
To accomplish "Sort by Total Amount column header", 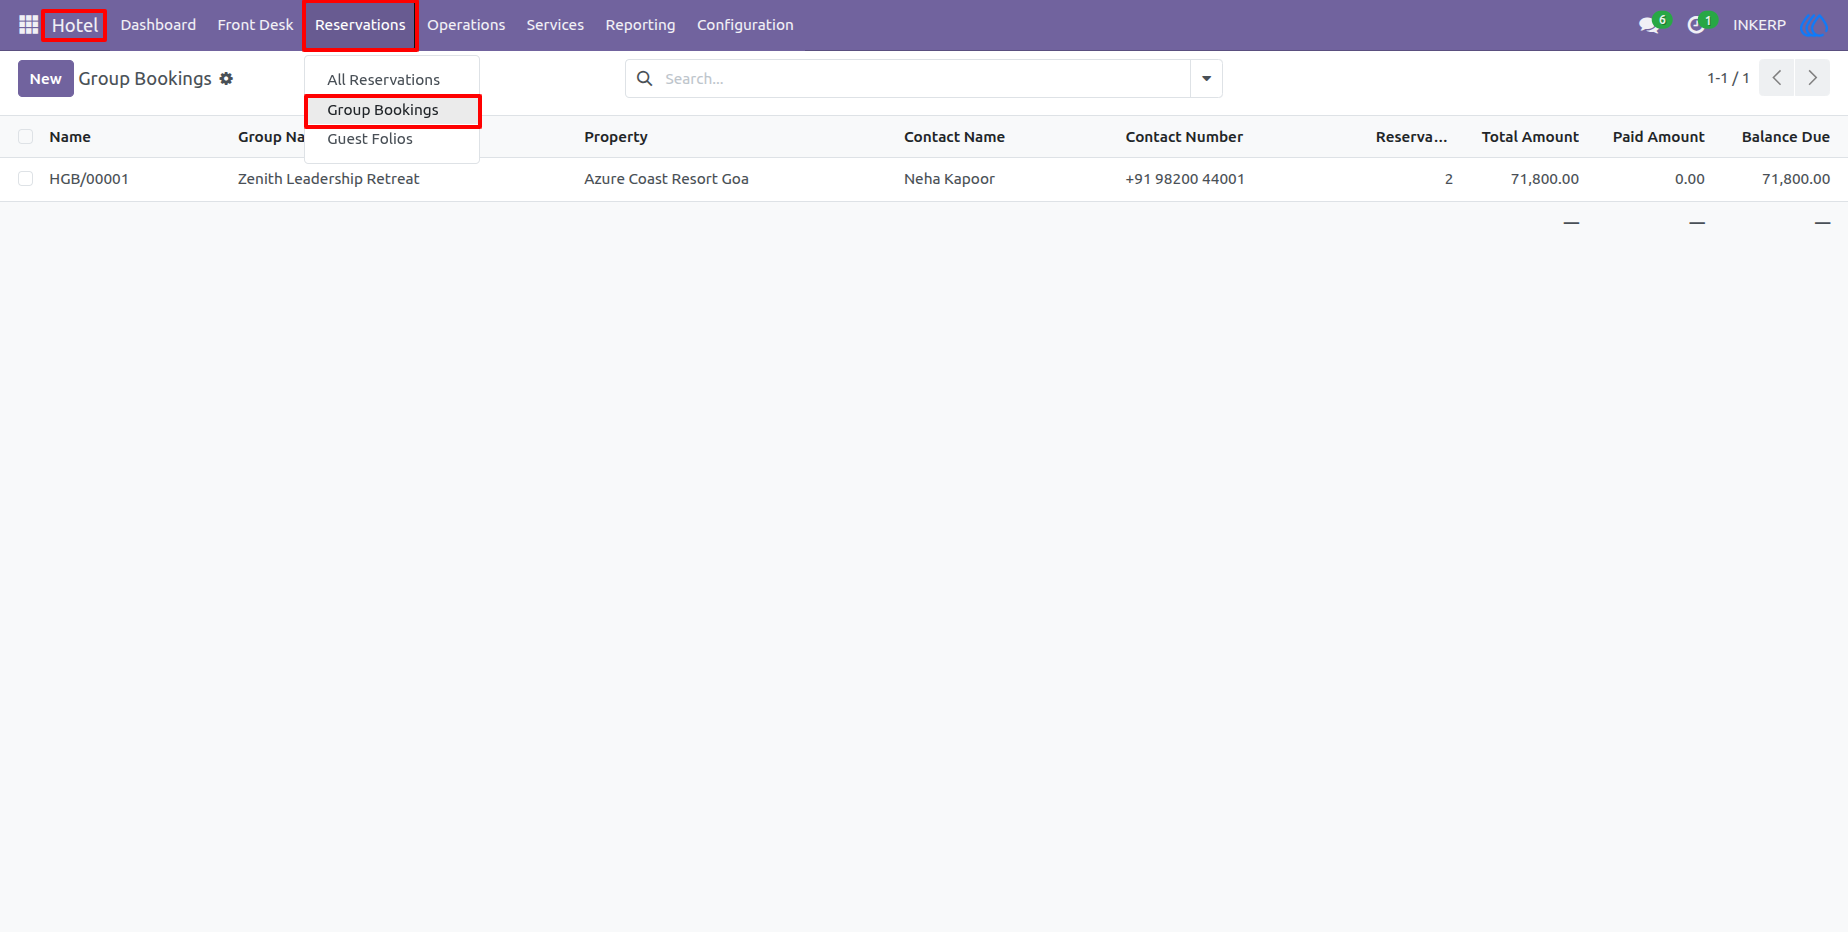I will pos(1530,137).
